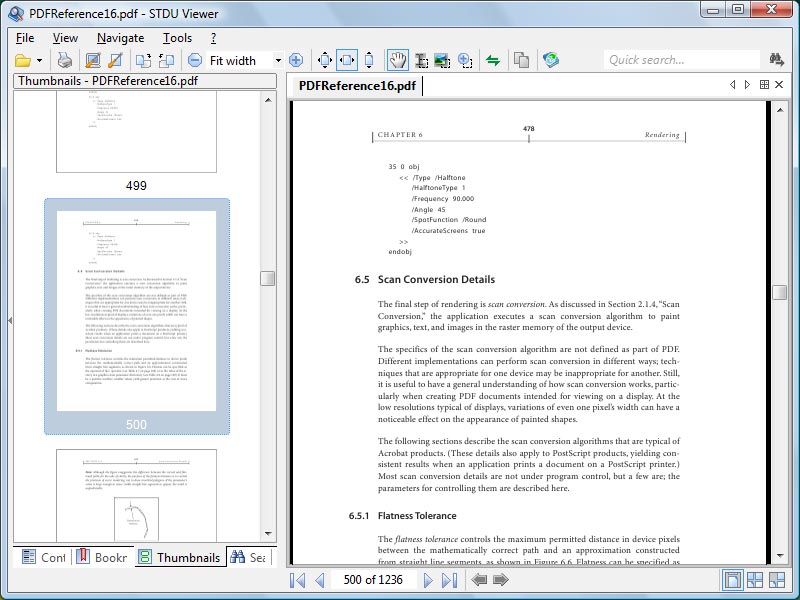Click the binoculars search icon
This screenshot has height=600, width=800.
777,60
